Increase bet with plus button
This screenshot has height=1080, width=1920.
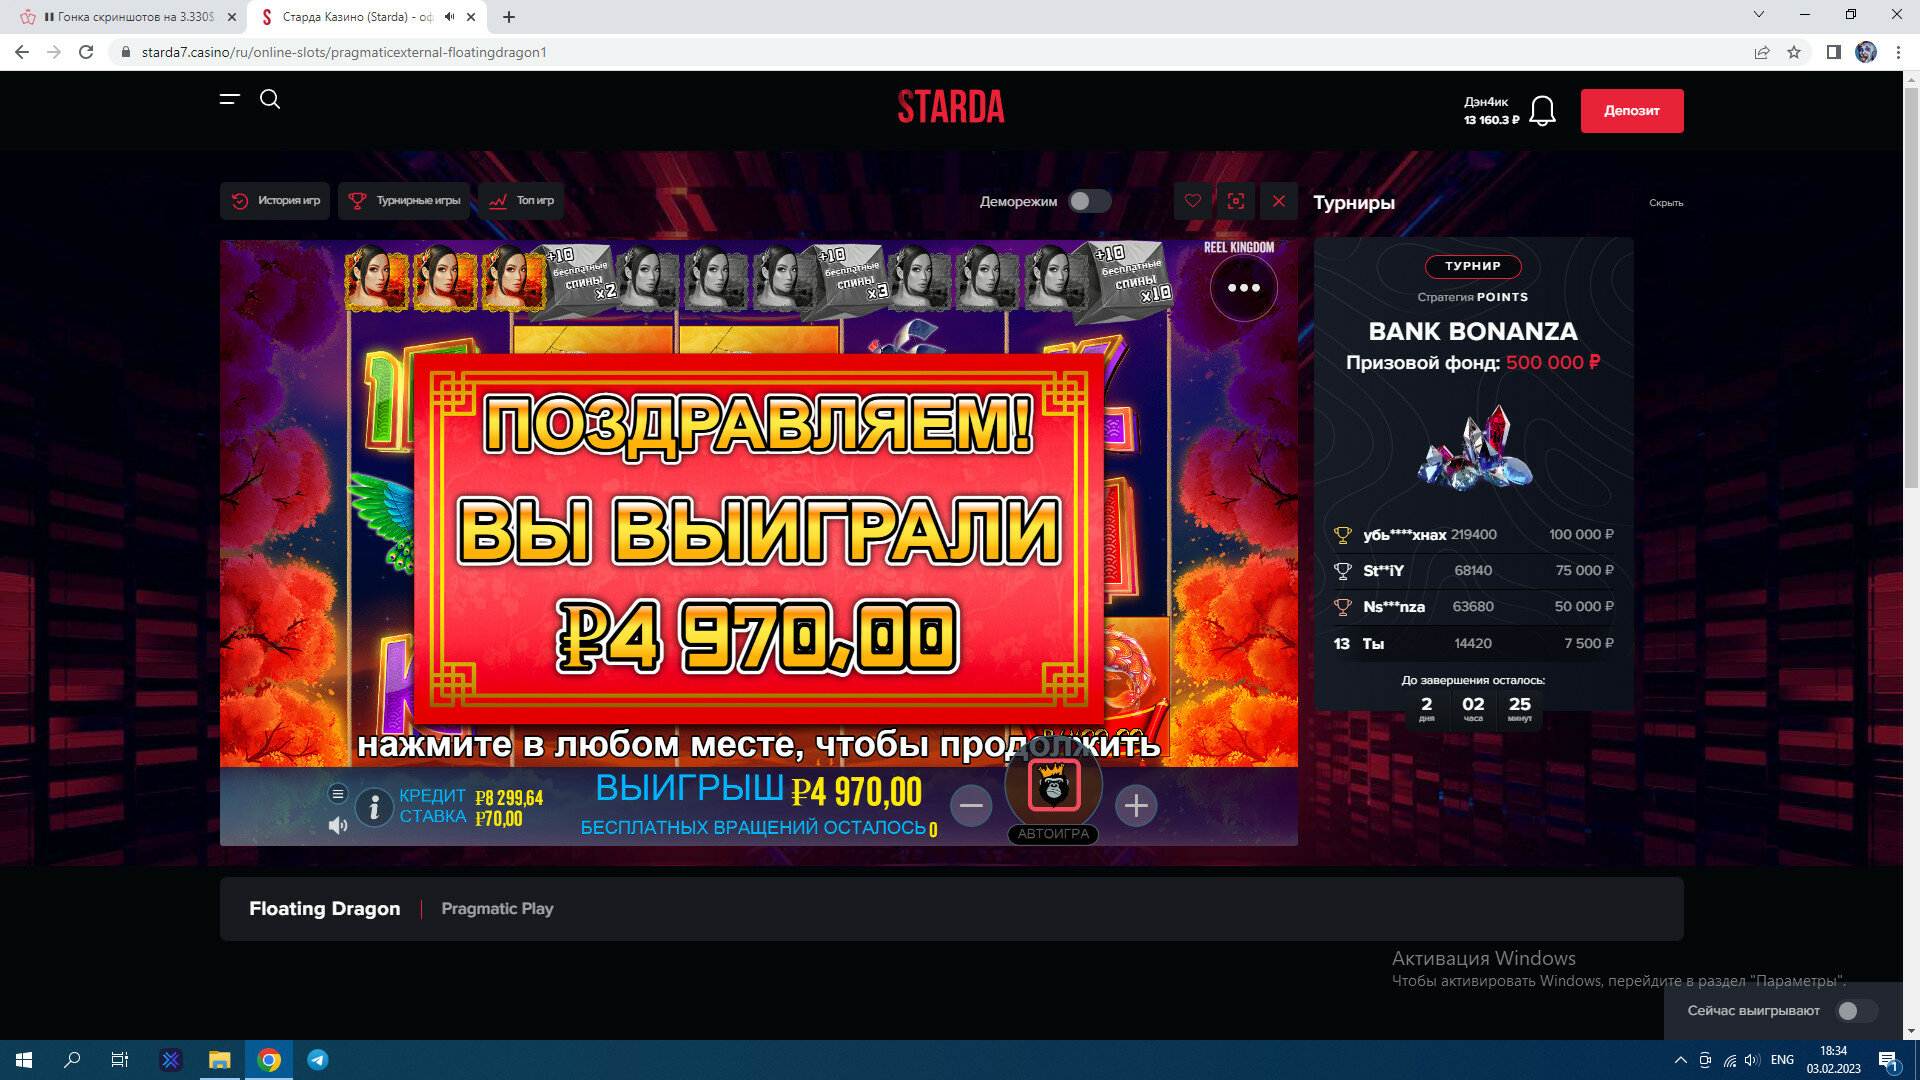[x=1136, y=806]
